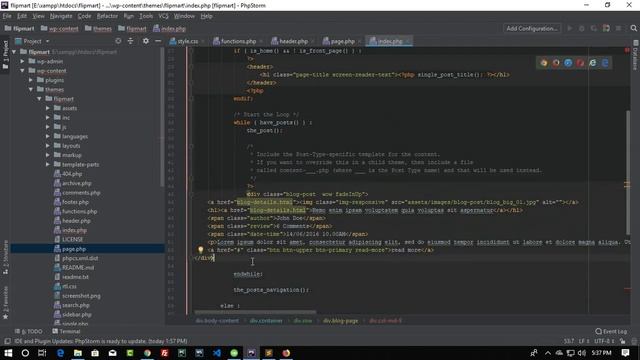The image size is (640, 360).
Task: Select 404.php in project tree
Action: point(68,174)
